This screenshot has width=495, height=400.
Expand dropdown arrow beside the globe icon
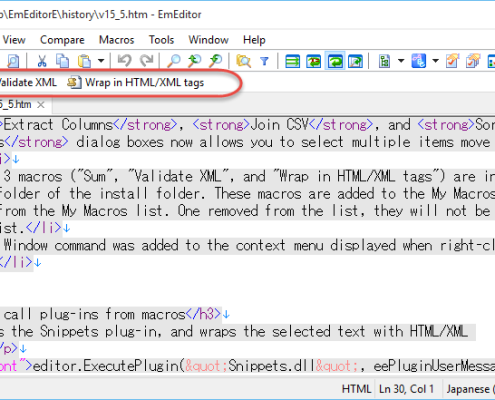click(x=435, y=61)
